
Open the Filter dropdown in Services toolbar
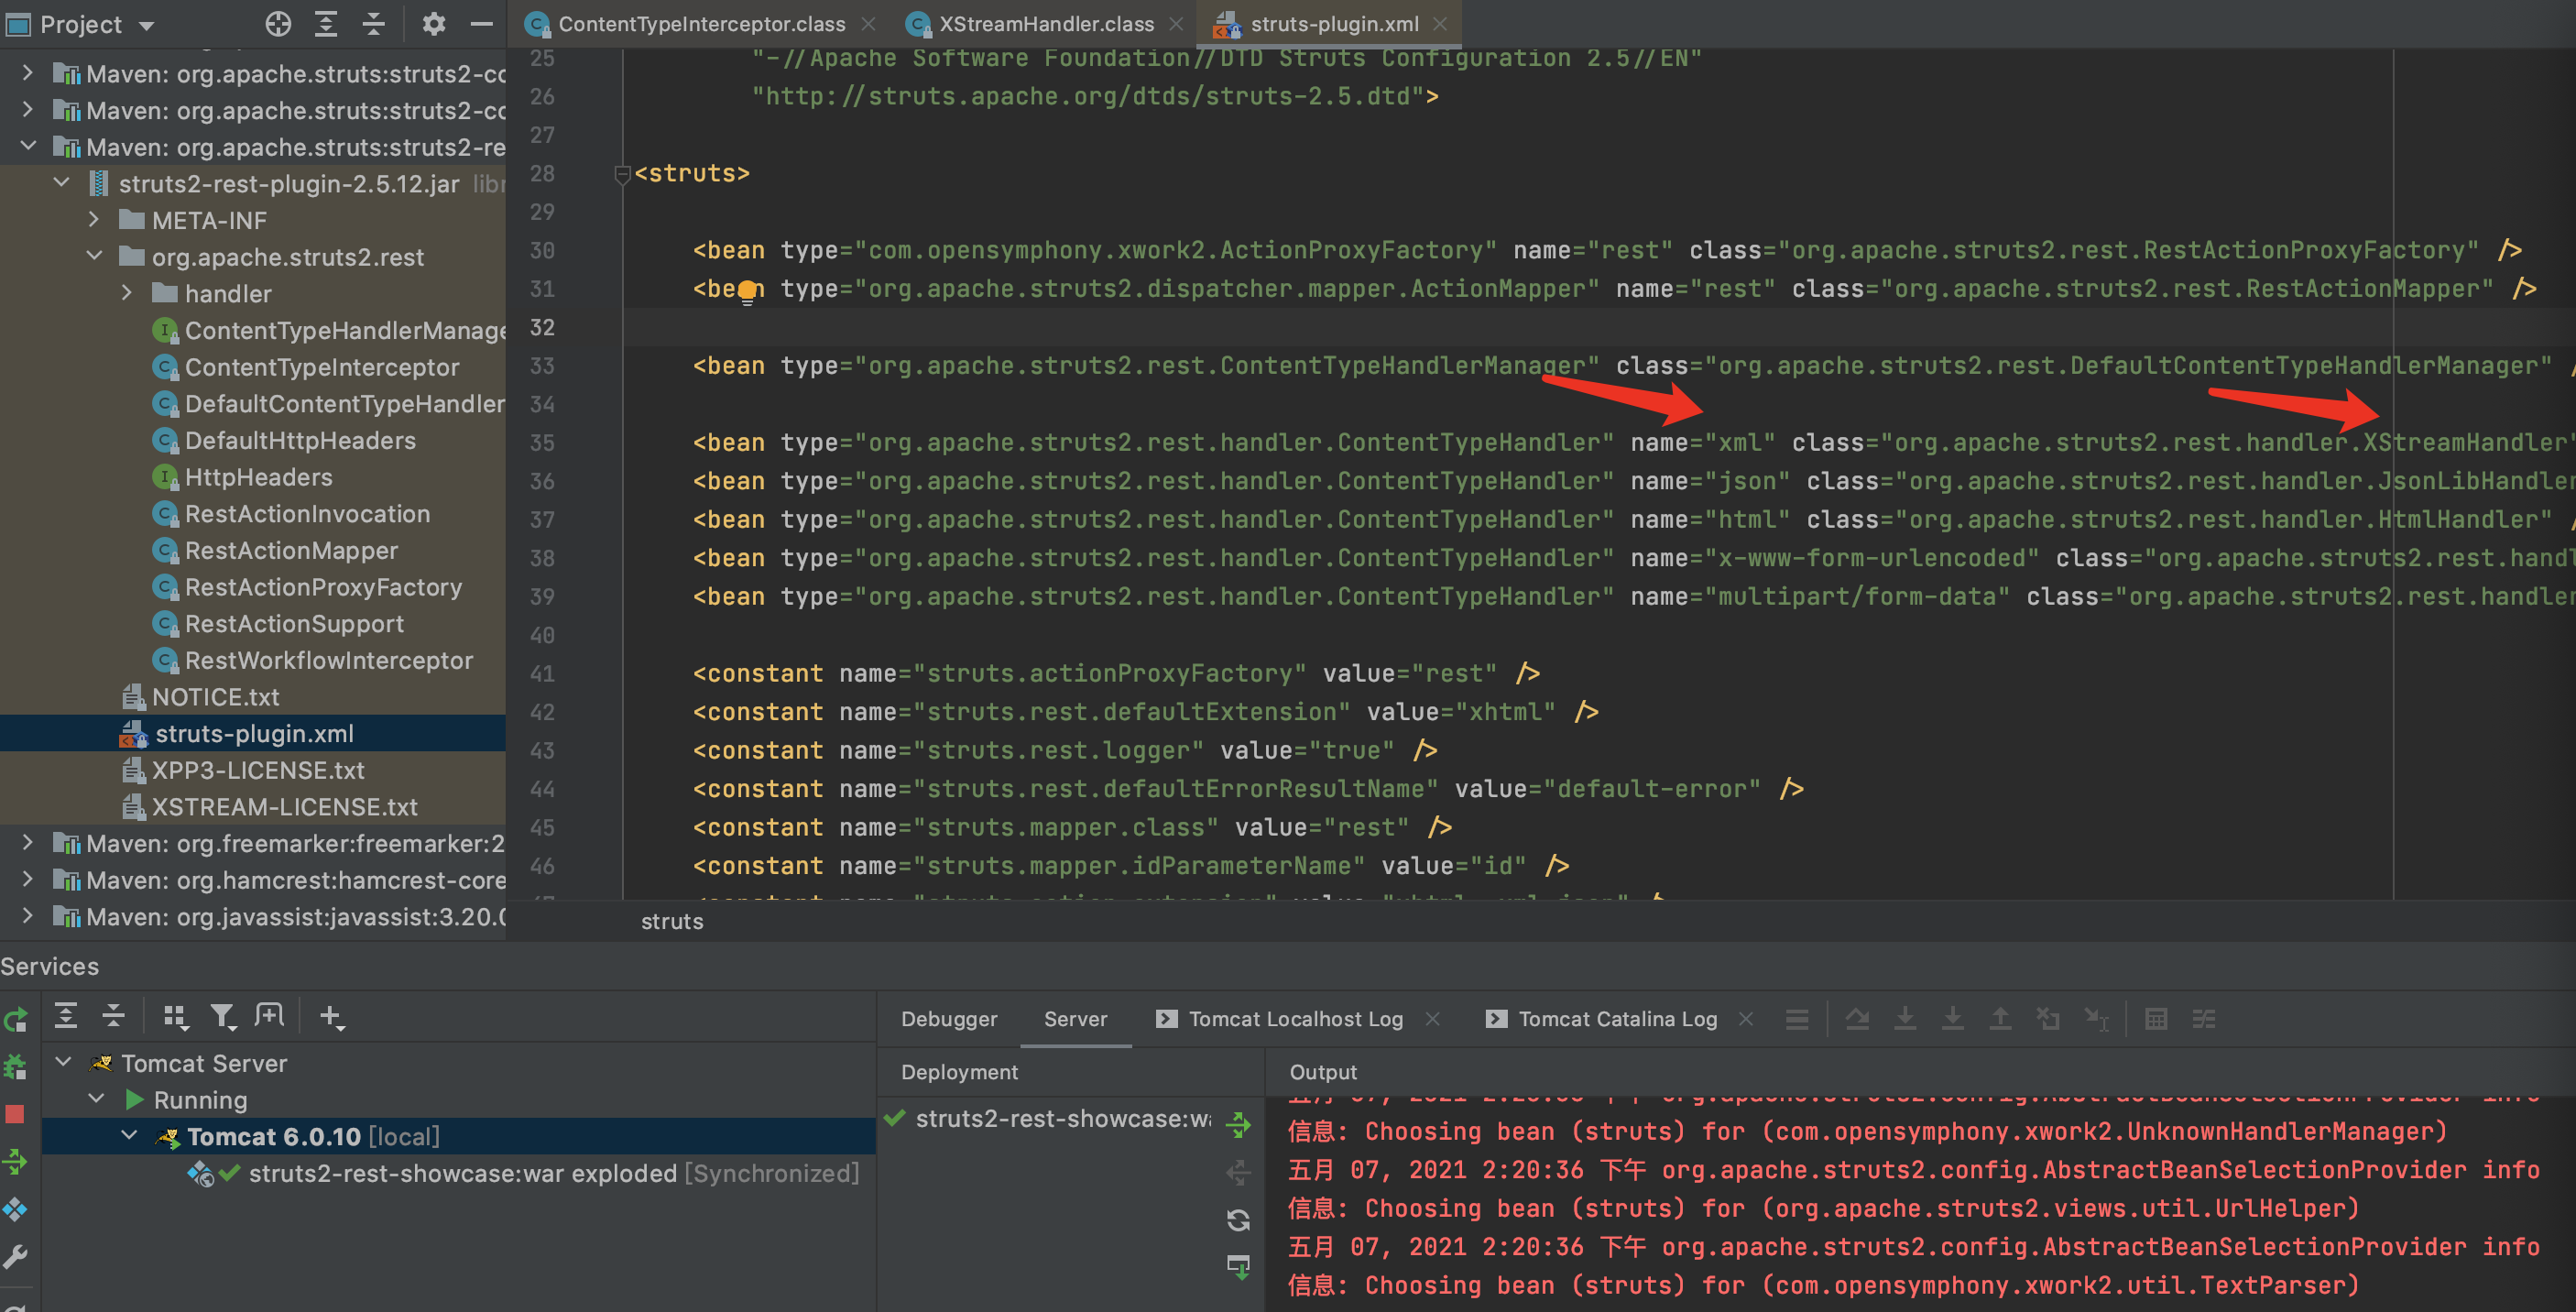coord(223,1017)
